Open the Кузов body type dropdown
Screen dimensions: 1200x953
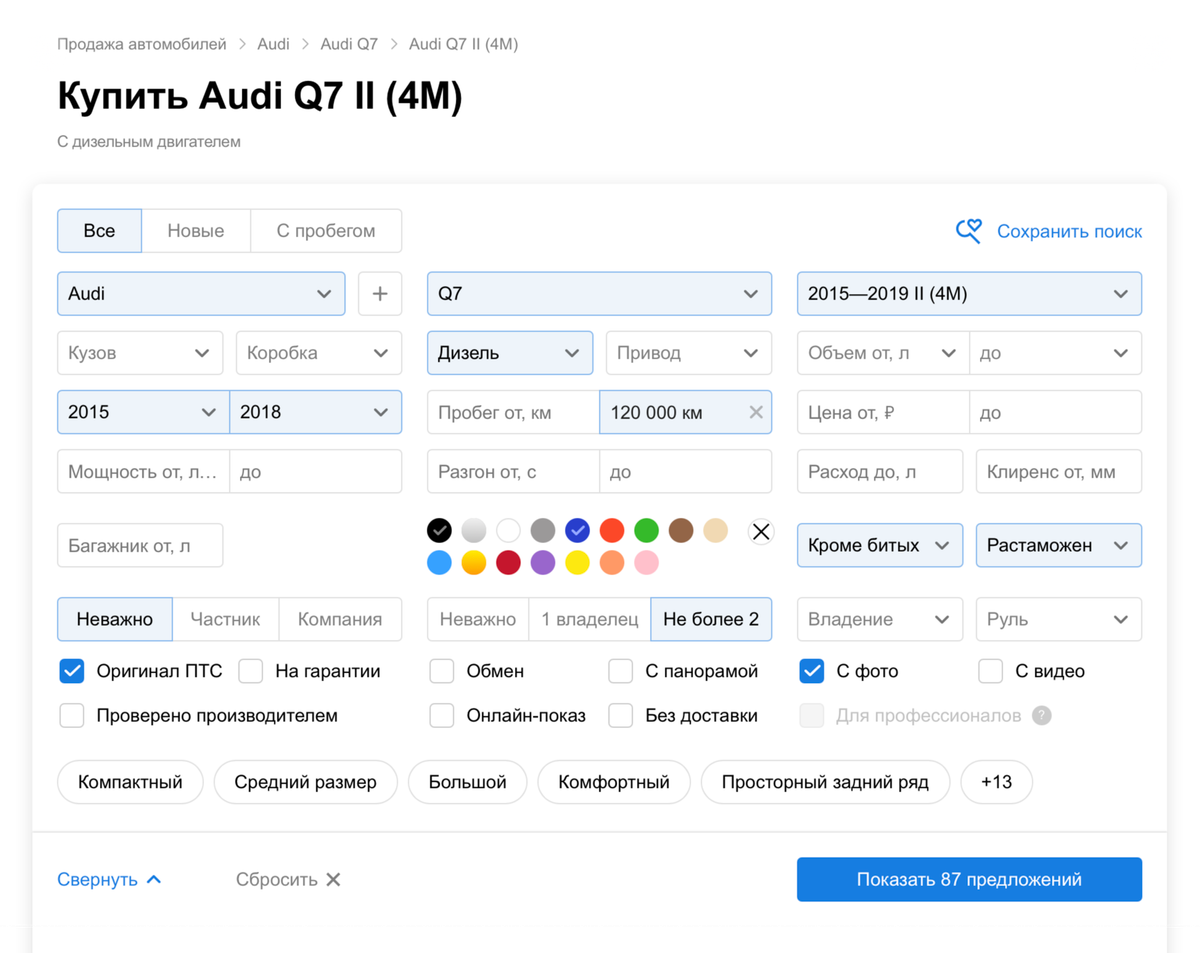click(x=140, y=353)
